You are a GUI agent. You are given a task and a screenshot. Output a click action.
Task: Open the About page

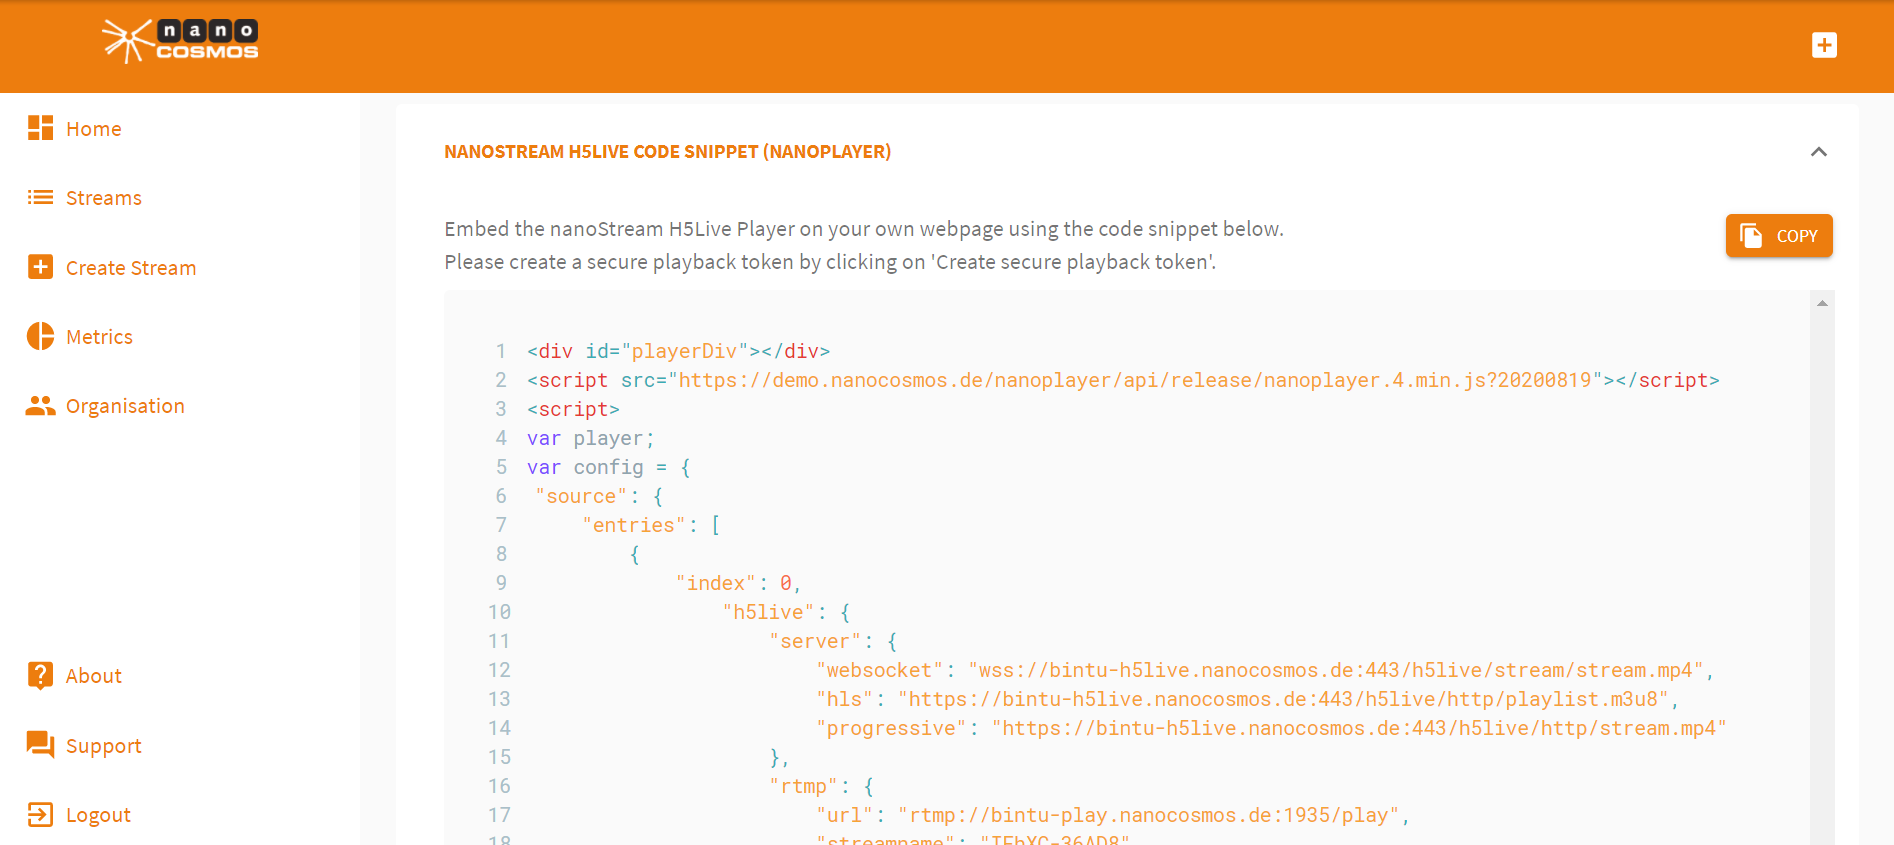[x=94, y=676]
